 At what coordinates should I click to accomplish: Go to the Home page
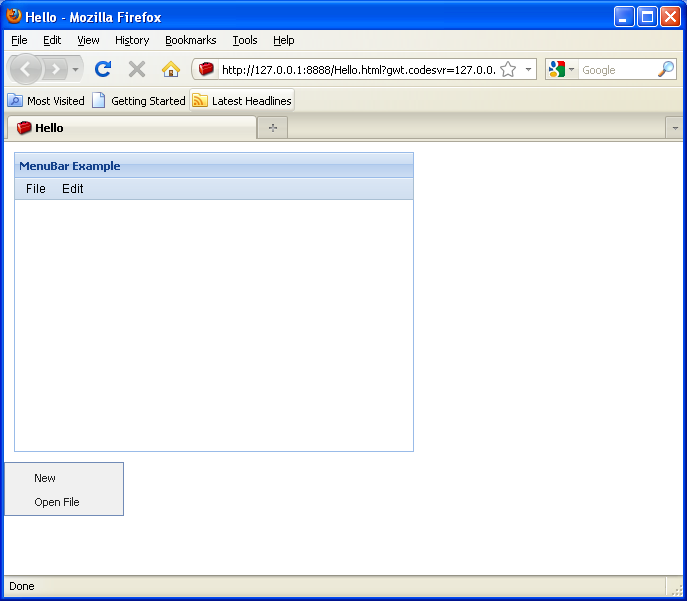click(171, 69)
